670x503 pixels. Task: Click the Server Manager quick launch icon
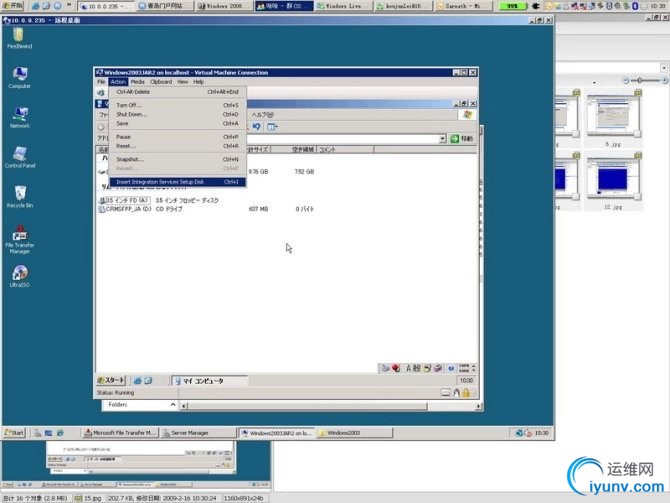pos(38,433)
